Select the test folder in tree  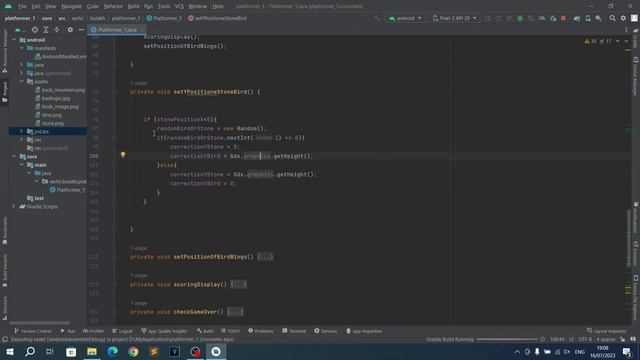36,198
